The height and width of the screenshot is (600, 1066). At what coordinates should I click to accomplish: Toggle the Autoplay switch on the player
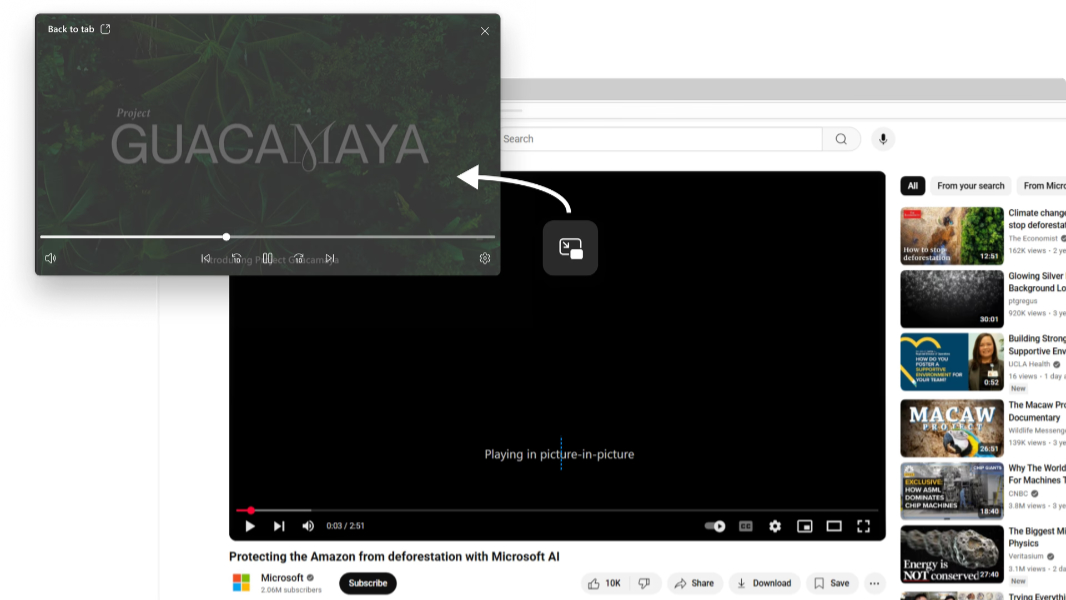(713, 526)
